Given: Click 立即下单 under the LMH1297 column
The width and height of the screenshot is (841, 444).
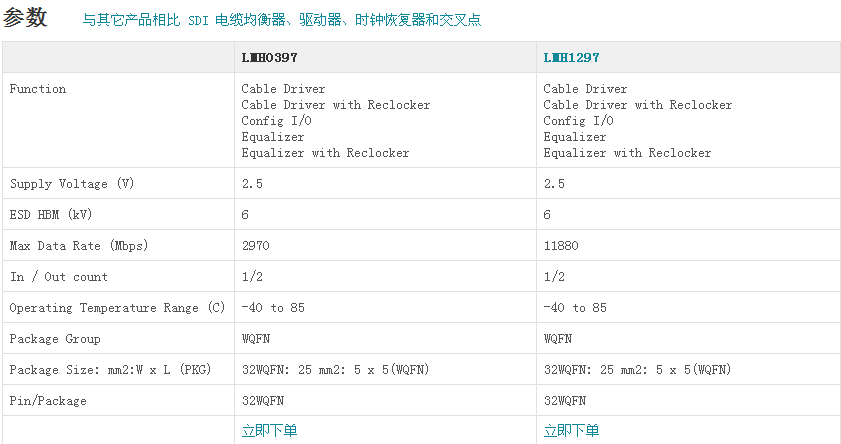Looking at the screenshot, I should (x=571, y=431).
